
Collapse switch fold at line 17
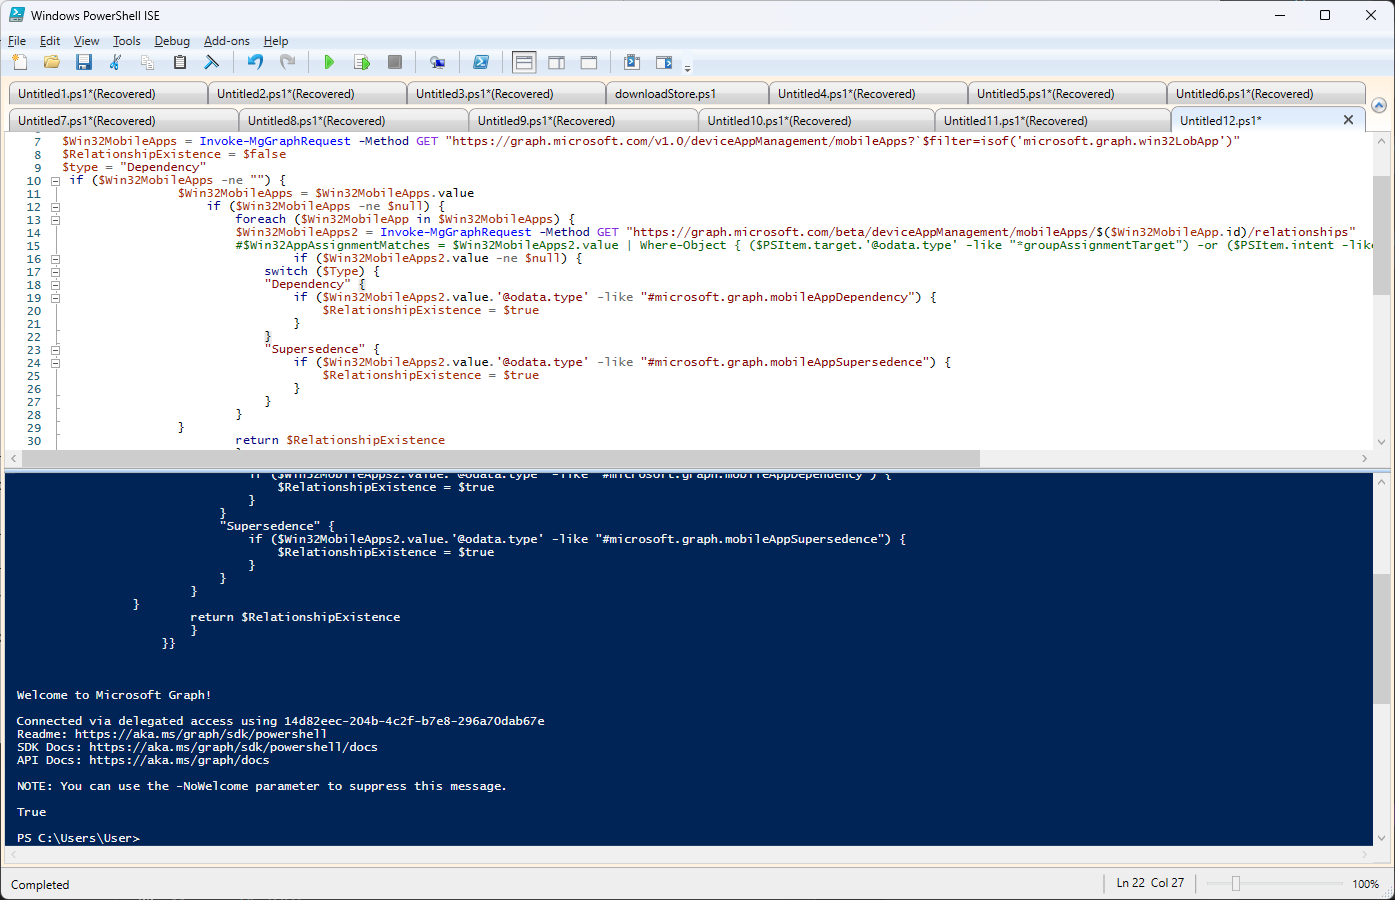click(x=55, y=272)
